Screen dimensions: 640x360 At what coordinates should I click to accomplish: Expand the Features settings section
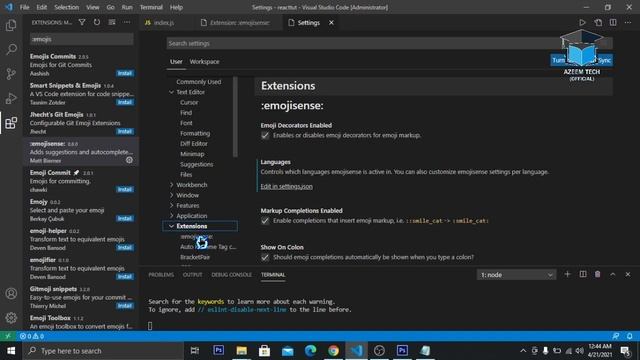click(x=171, y=205)
